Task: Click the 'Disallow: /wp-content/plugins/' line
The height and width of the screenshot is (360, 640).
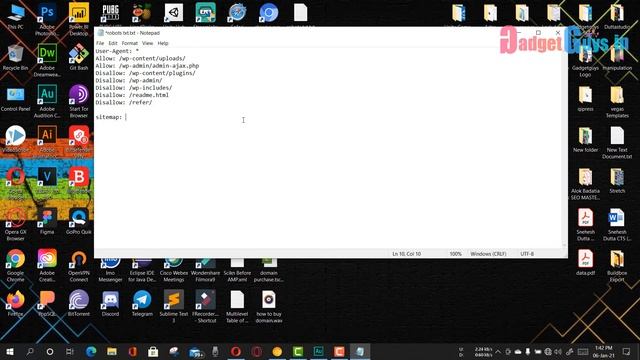Action: click(x=145, y=73)
